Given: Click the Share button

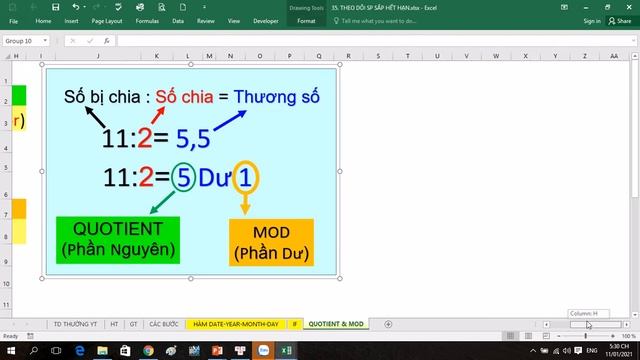Looking at the screenshot, I should [620, 21].
